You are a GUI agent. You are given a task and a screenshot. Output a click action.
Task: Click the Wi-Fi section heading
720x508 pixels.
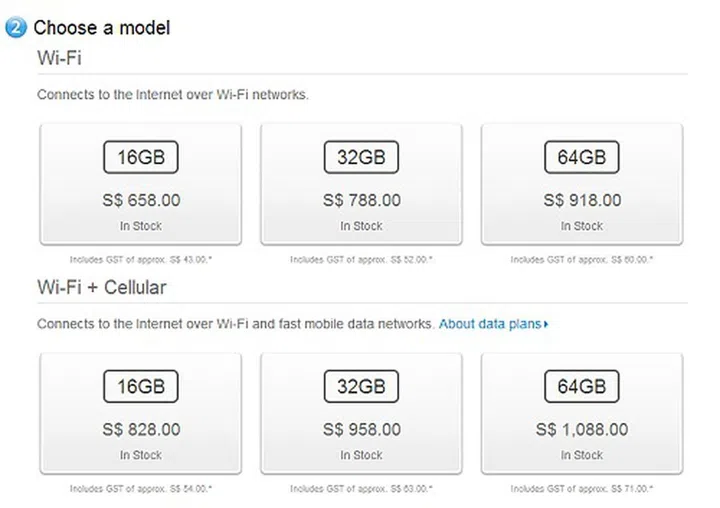[x=59, y=58]
